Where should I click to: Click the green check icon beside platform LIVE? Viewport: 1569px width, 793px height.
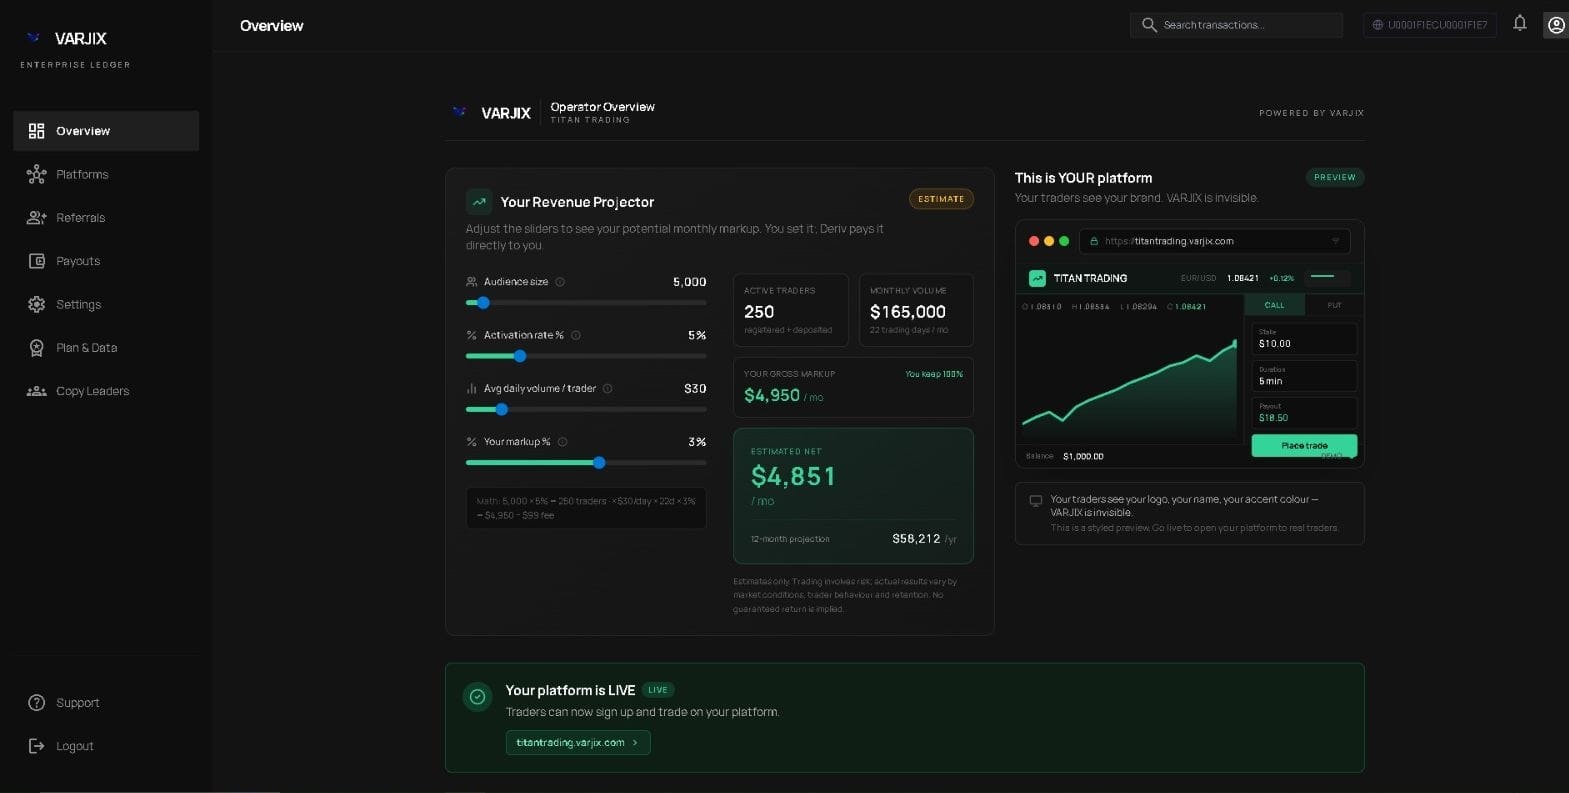(478, 697)
